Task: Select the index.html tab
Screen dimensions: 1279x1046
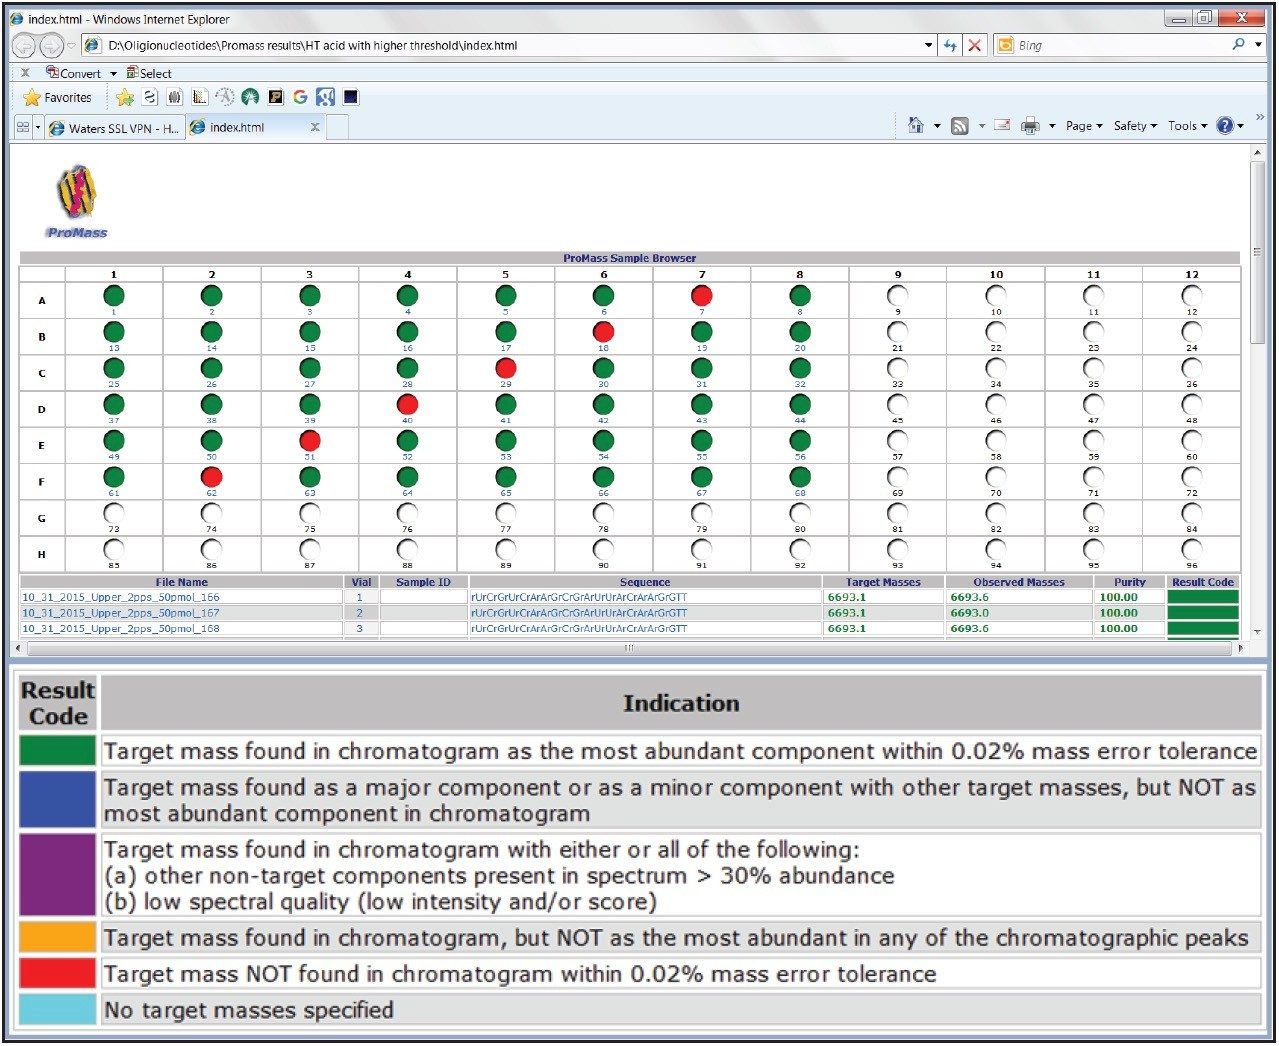Action: coord(255,127)
